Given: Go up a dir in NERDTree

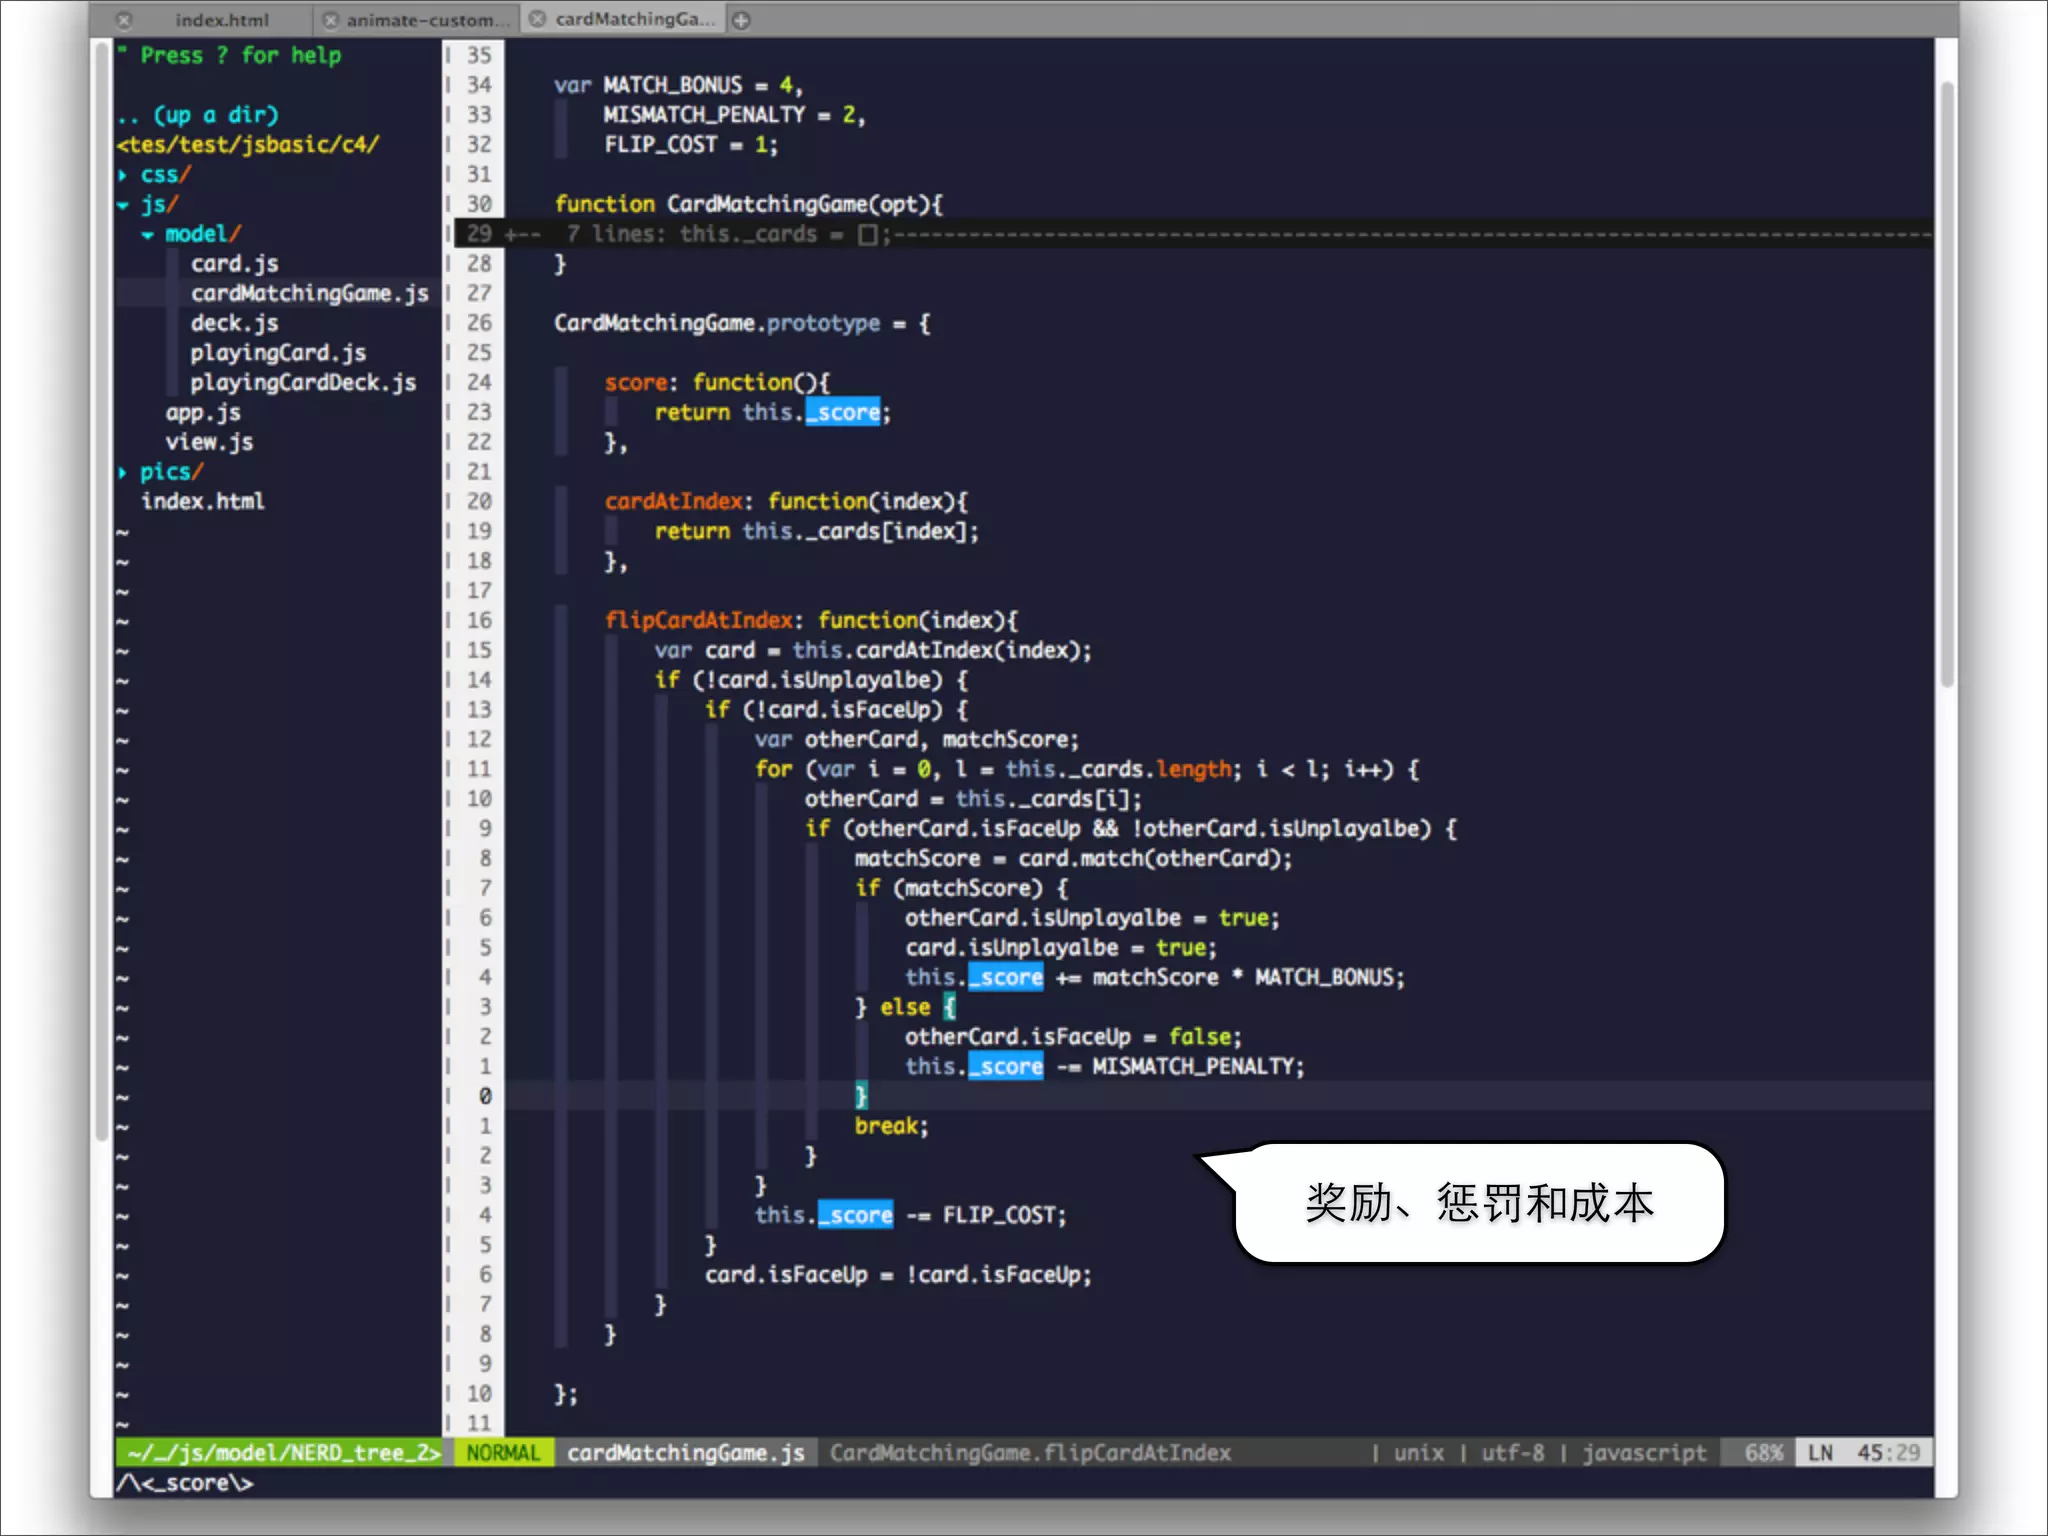Looking at the screenshot, I should coord(198,115).
